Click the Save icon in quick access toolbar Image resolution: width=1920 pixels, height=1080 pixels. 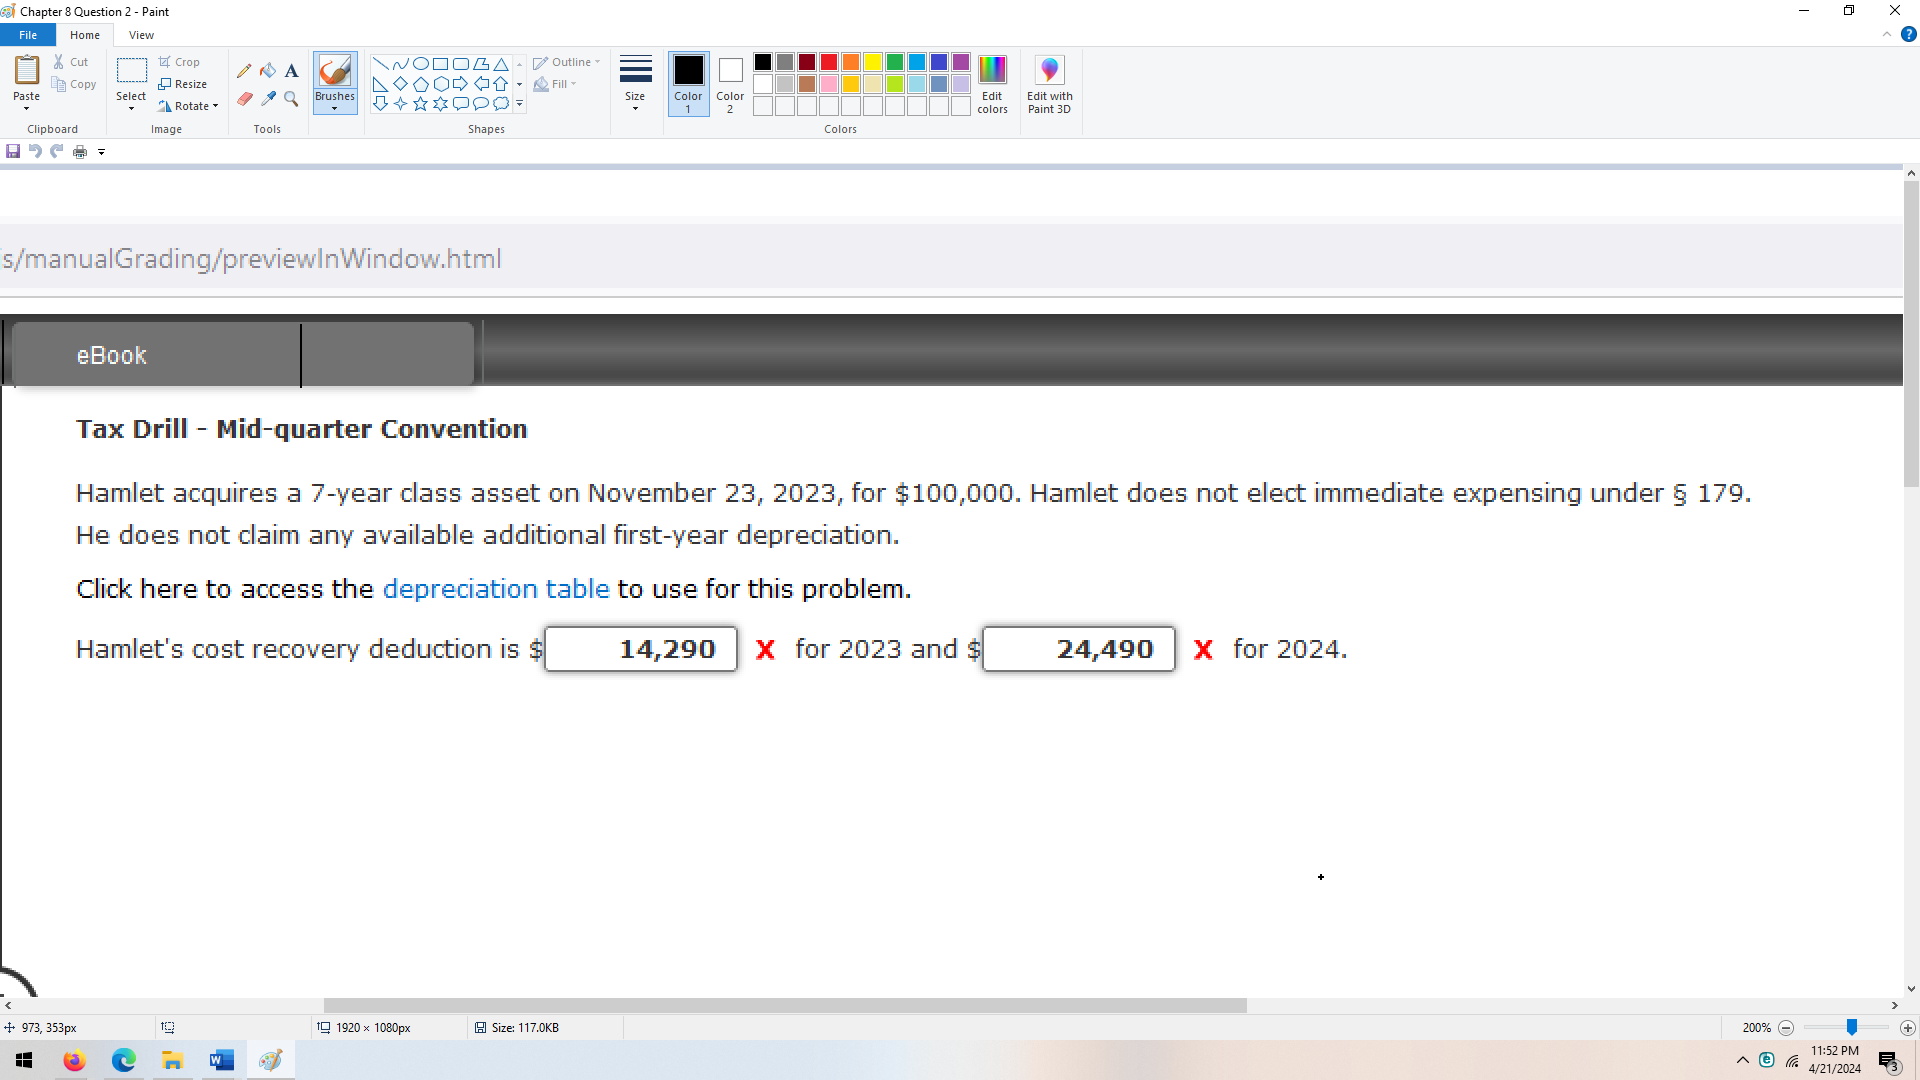coord(13,151)
